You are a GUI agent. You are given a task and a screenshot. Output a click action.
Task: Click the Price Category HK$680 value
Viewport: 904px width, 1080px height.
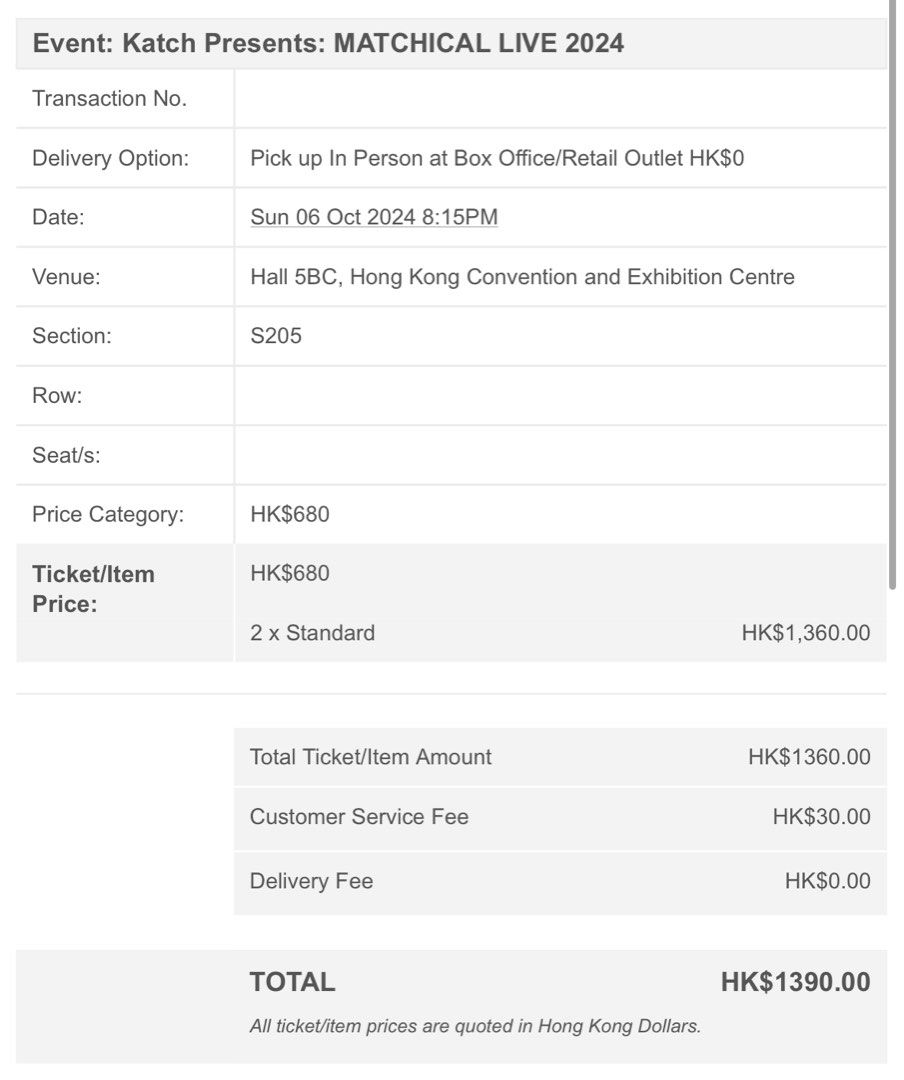point(289,515)
